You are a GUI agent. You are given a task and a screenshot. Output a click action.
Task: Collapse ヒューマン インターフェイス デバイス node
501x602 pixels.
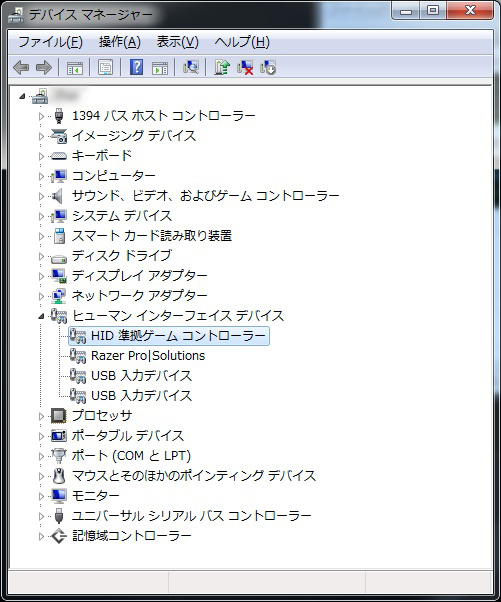pyautogui.click(x=41, y=316)
